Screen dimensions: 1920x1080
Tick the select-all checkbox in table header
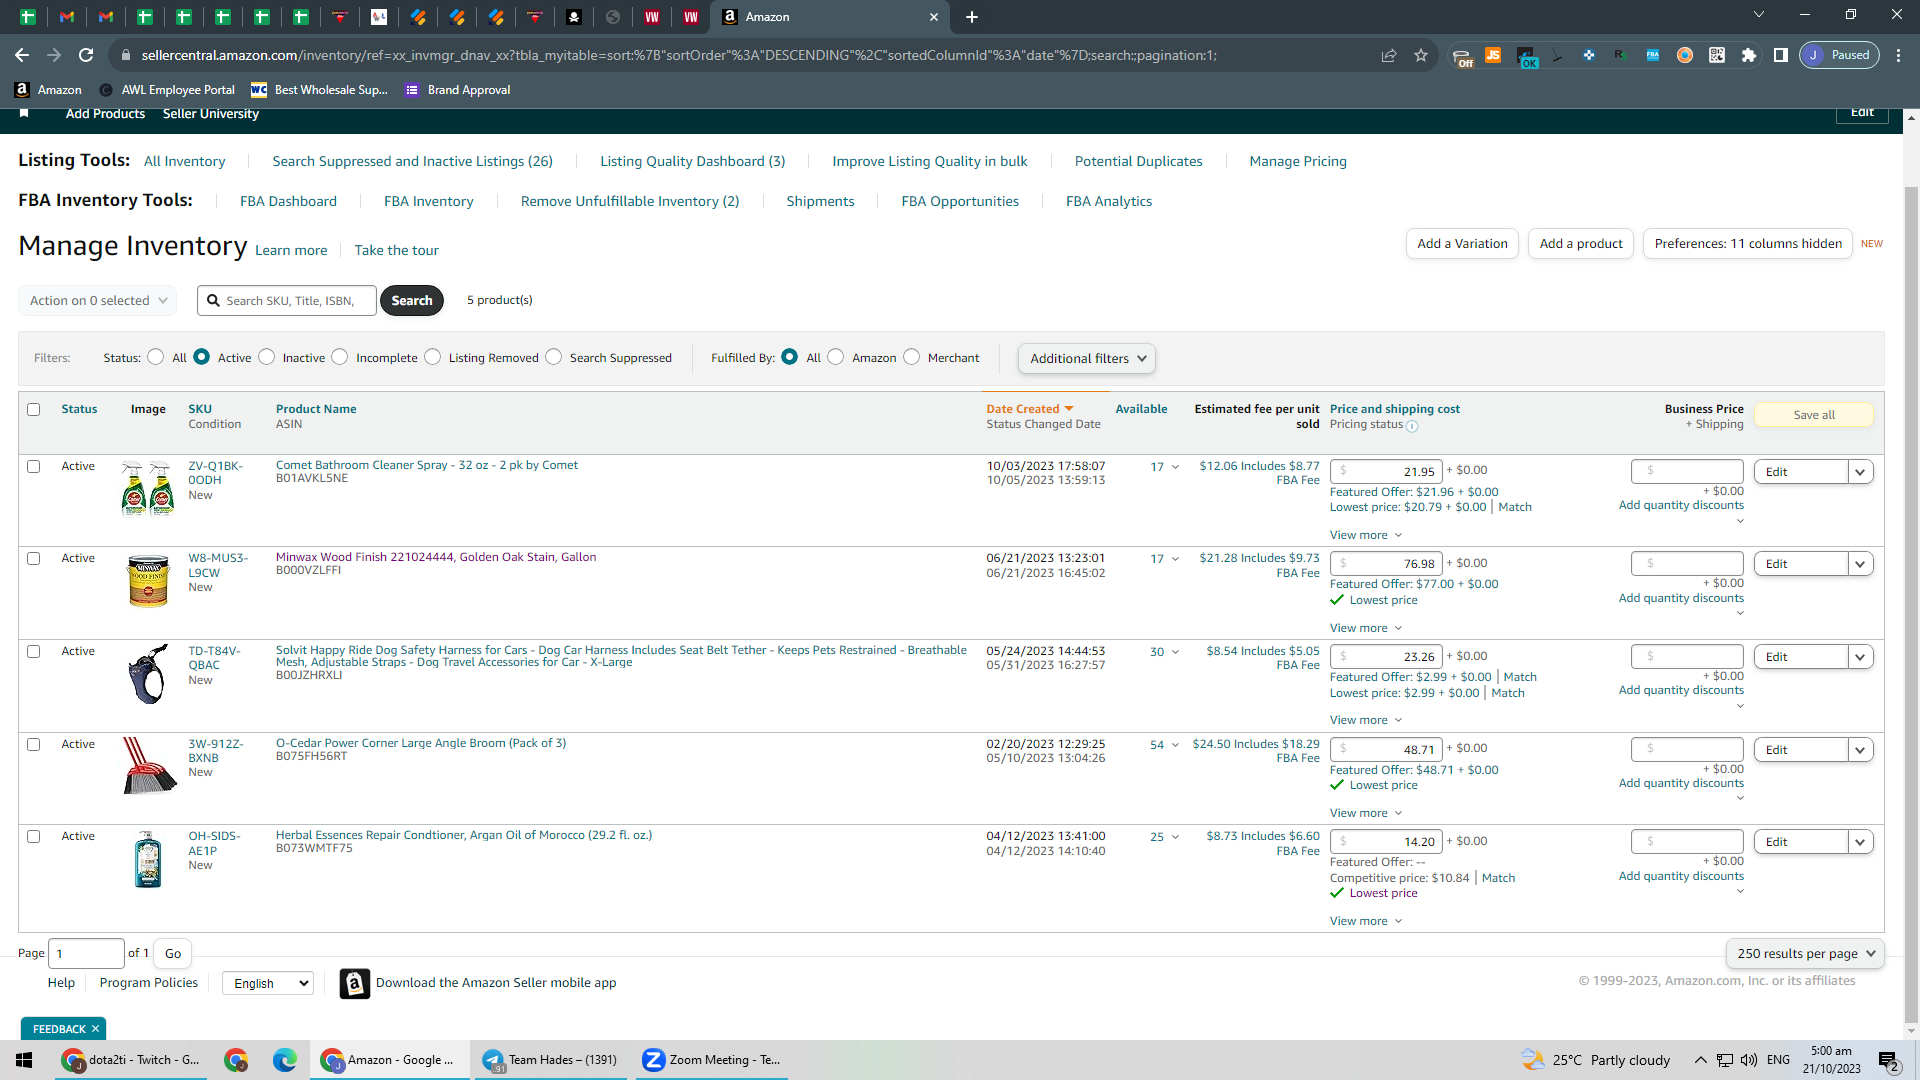[34, 409]
